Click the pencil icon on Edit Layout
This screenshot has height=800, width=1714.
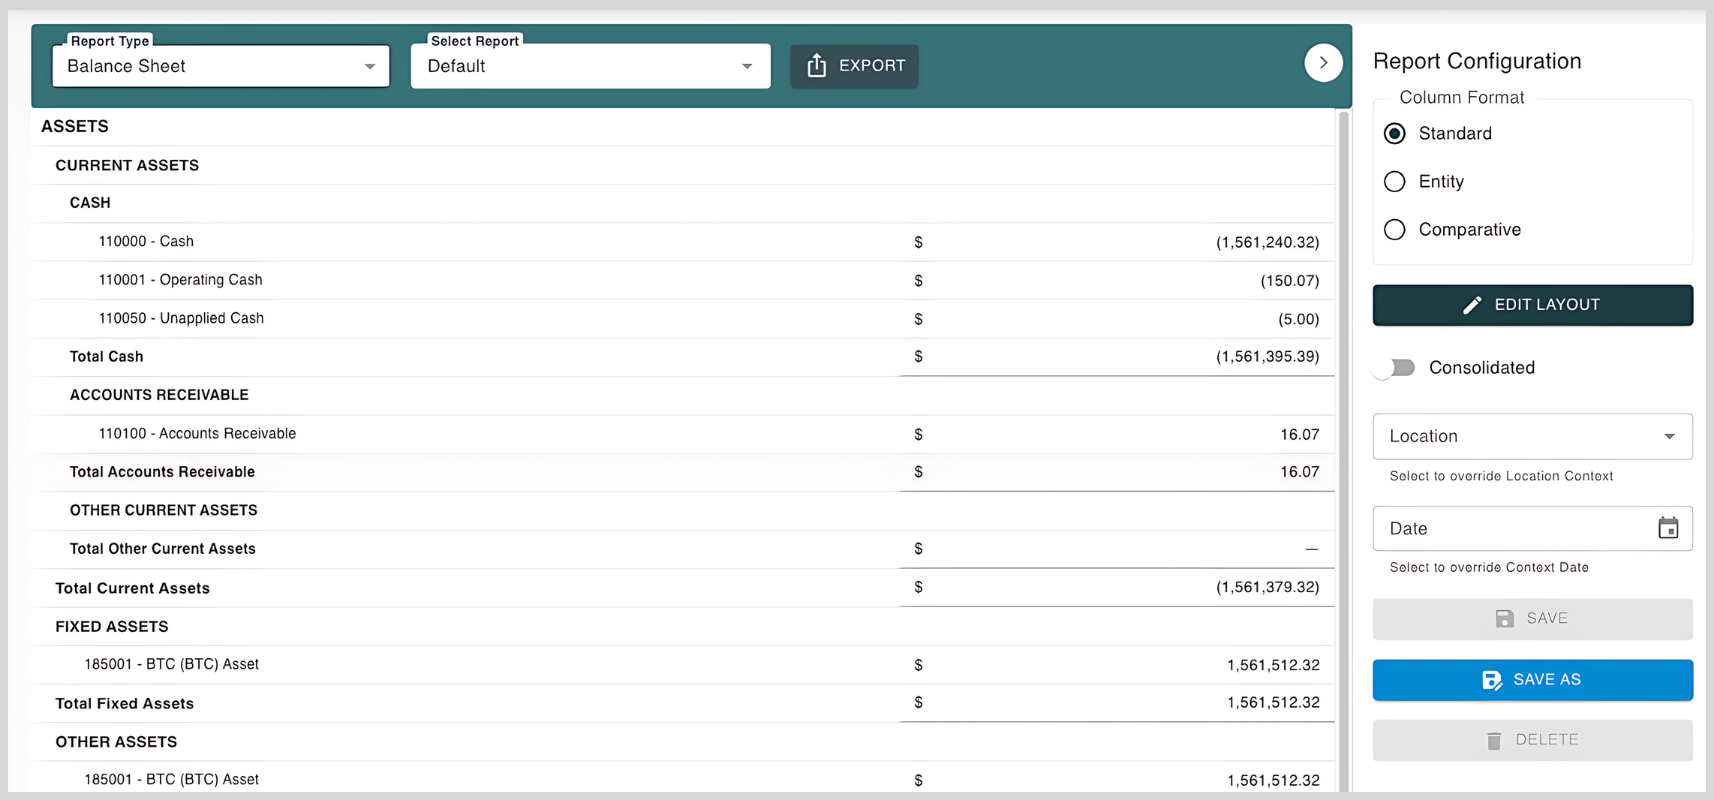click(x=1472, y=305)
